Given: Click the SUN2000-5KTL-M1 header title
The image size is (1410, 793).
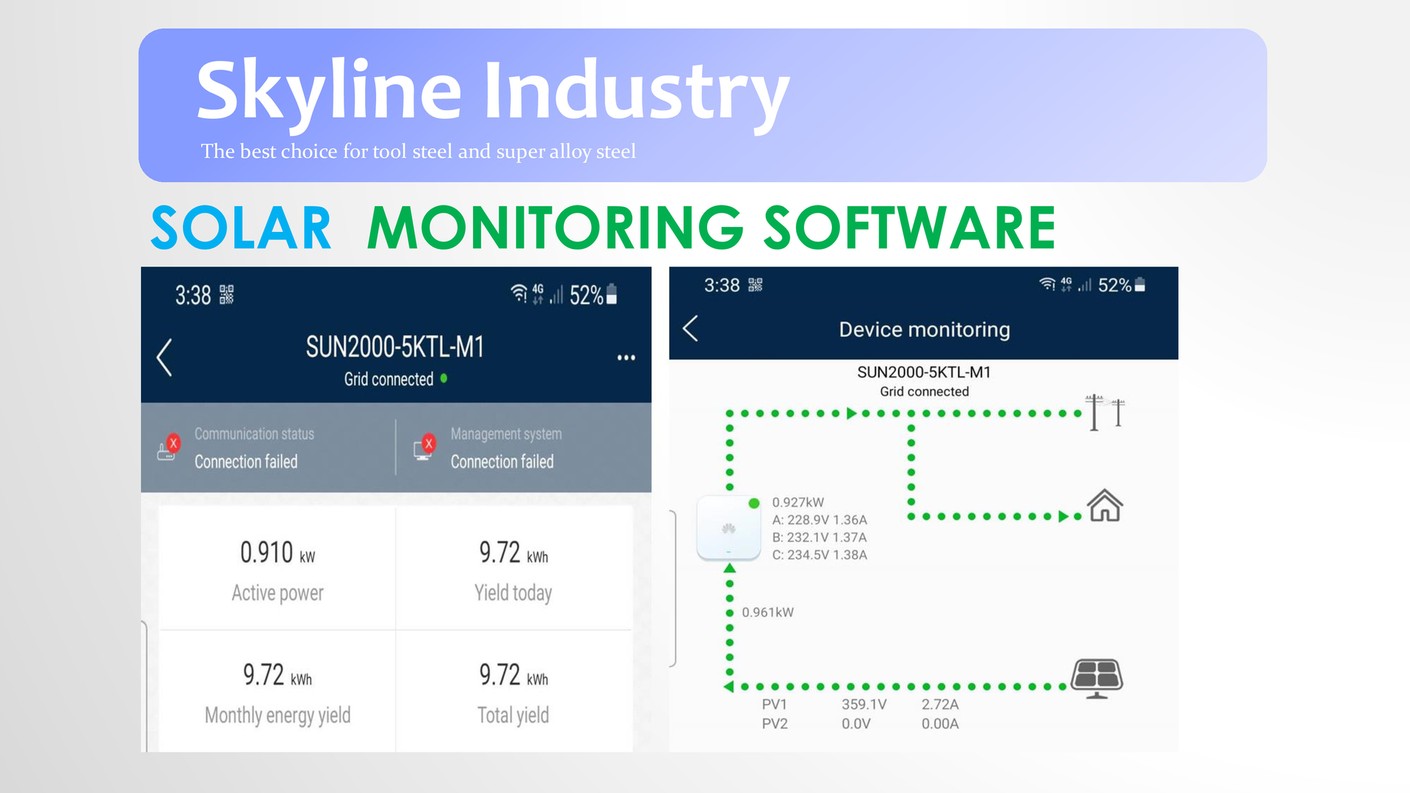Looking at the screenshot, I should (395, 347).
